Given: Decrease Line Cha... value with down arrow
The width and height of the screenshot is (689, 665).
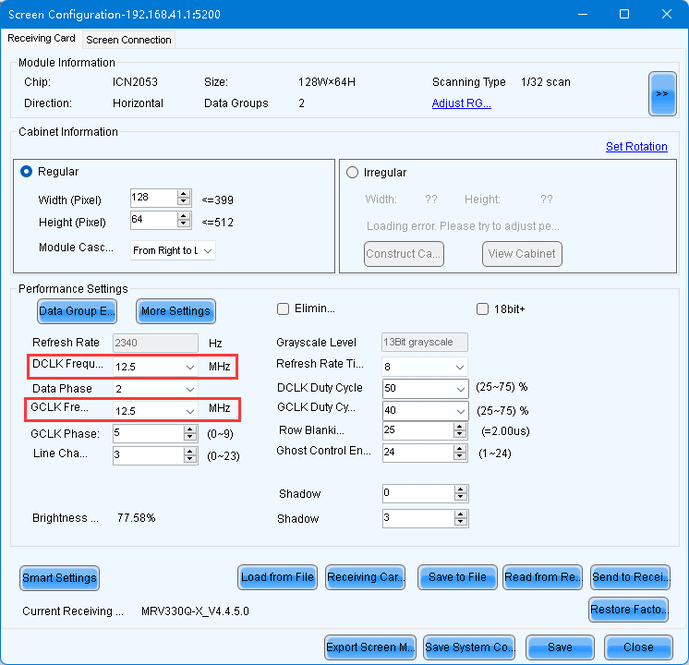Looking at the screenshot, I should pyautogui.click(x=190, y=459).
